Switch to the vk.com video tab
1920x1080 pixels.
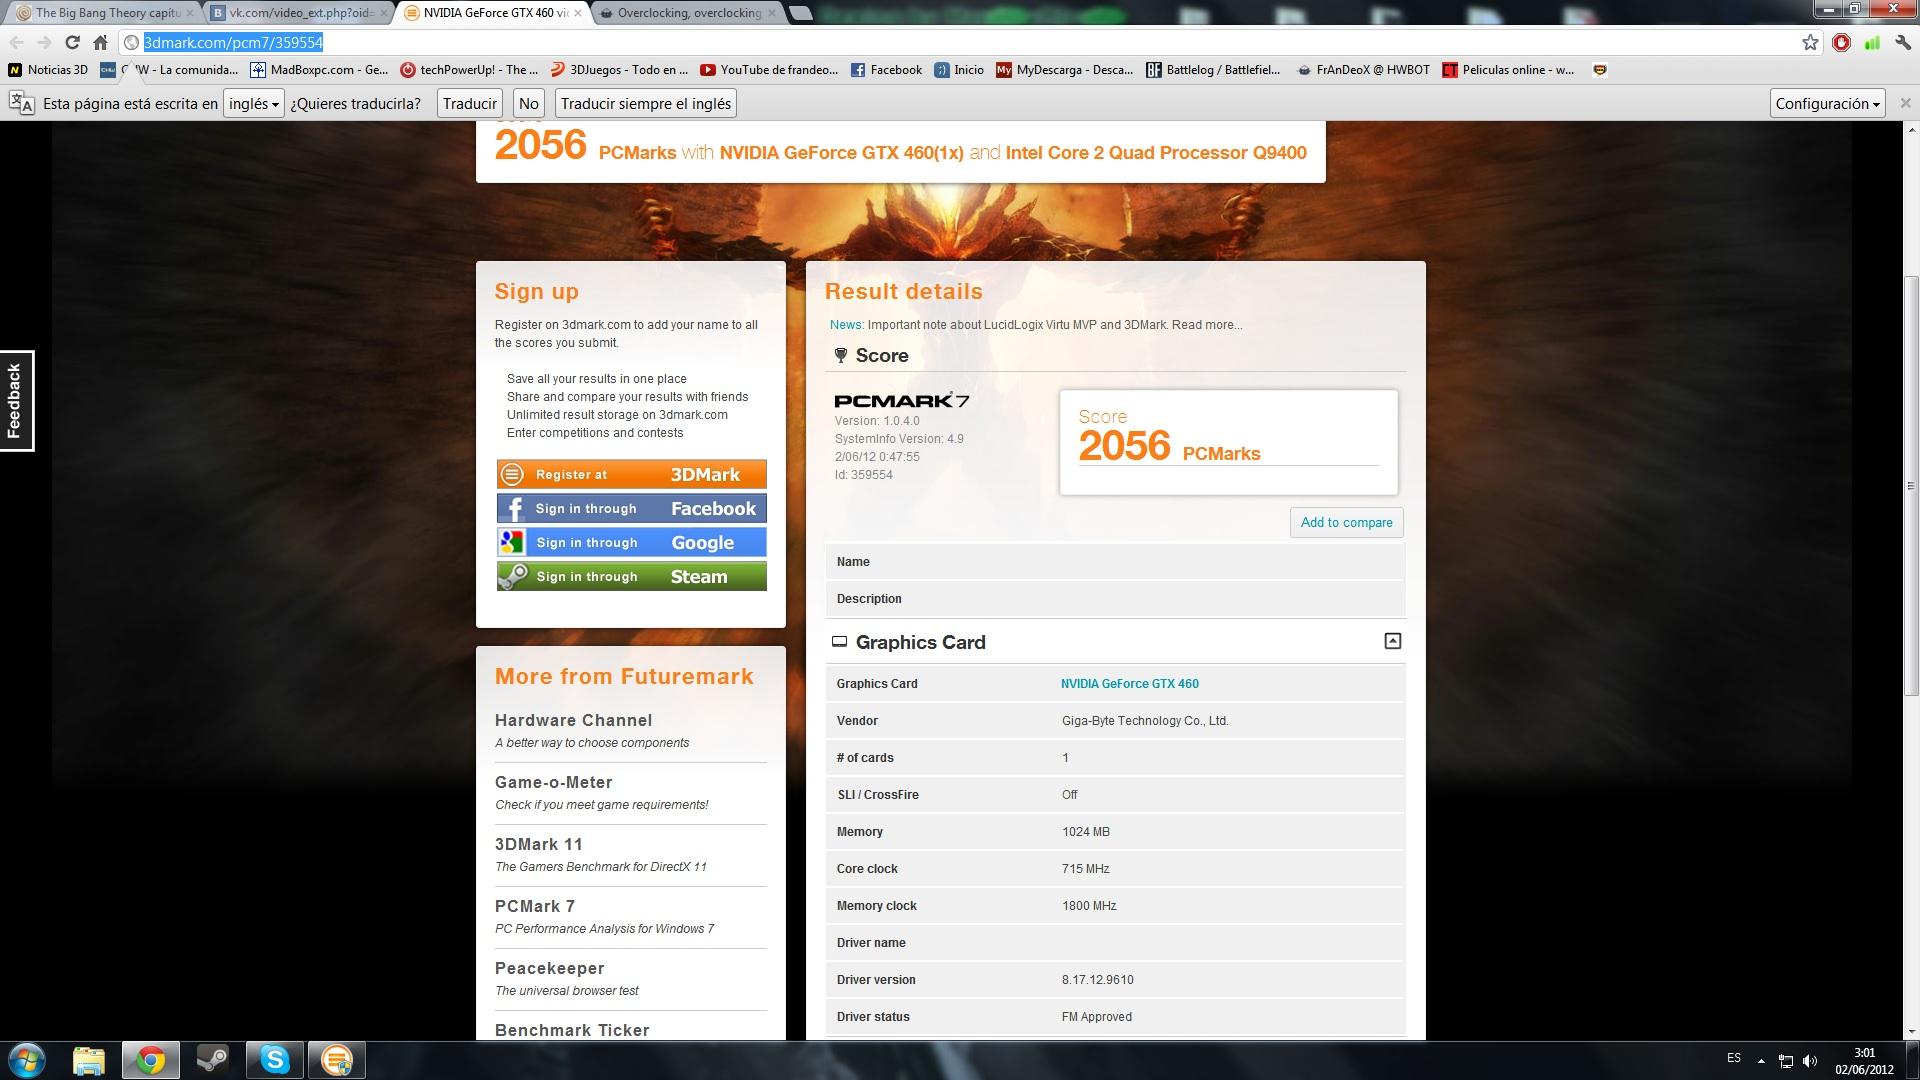click(x=298, y=13)
